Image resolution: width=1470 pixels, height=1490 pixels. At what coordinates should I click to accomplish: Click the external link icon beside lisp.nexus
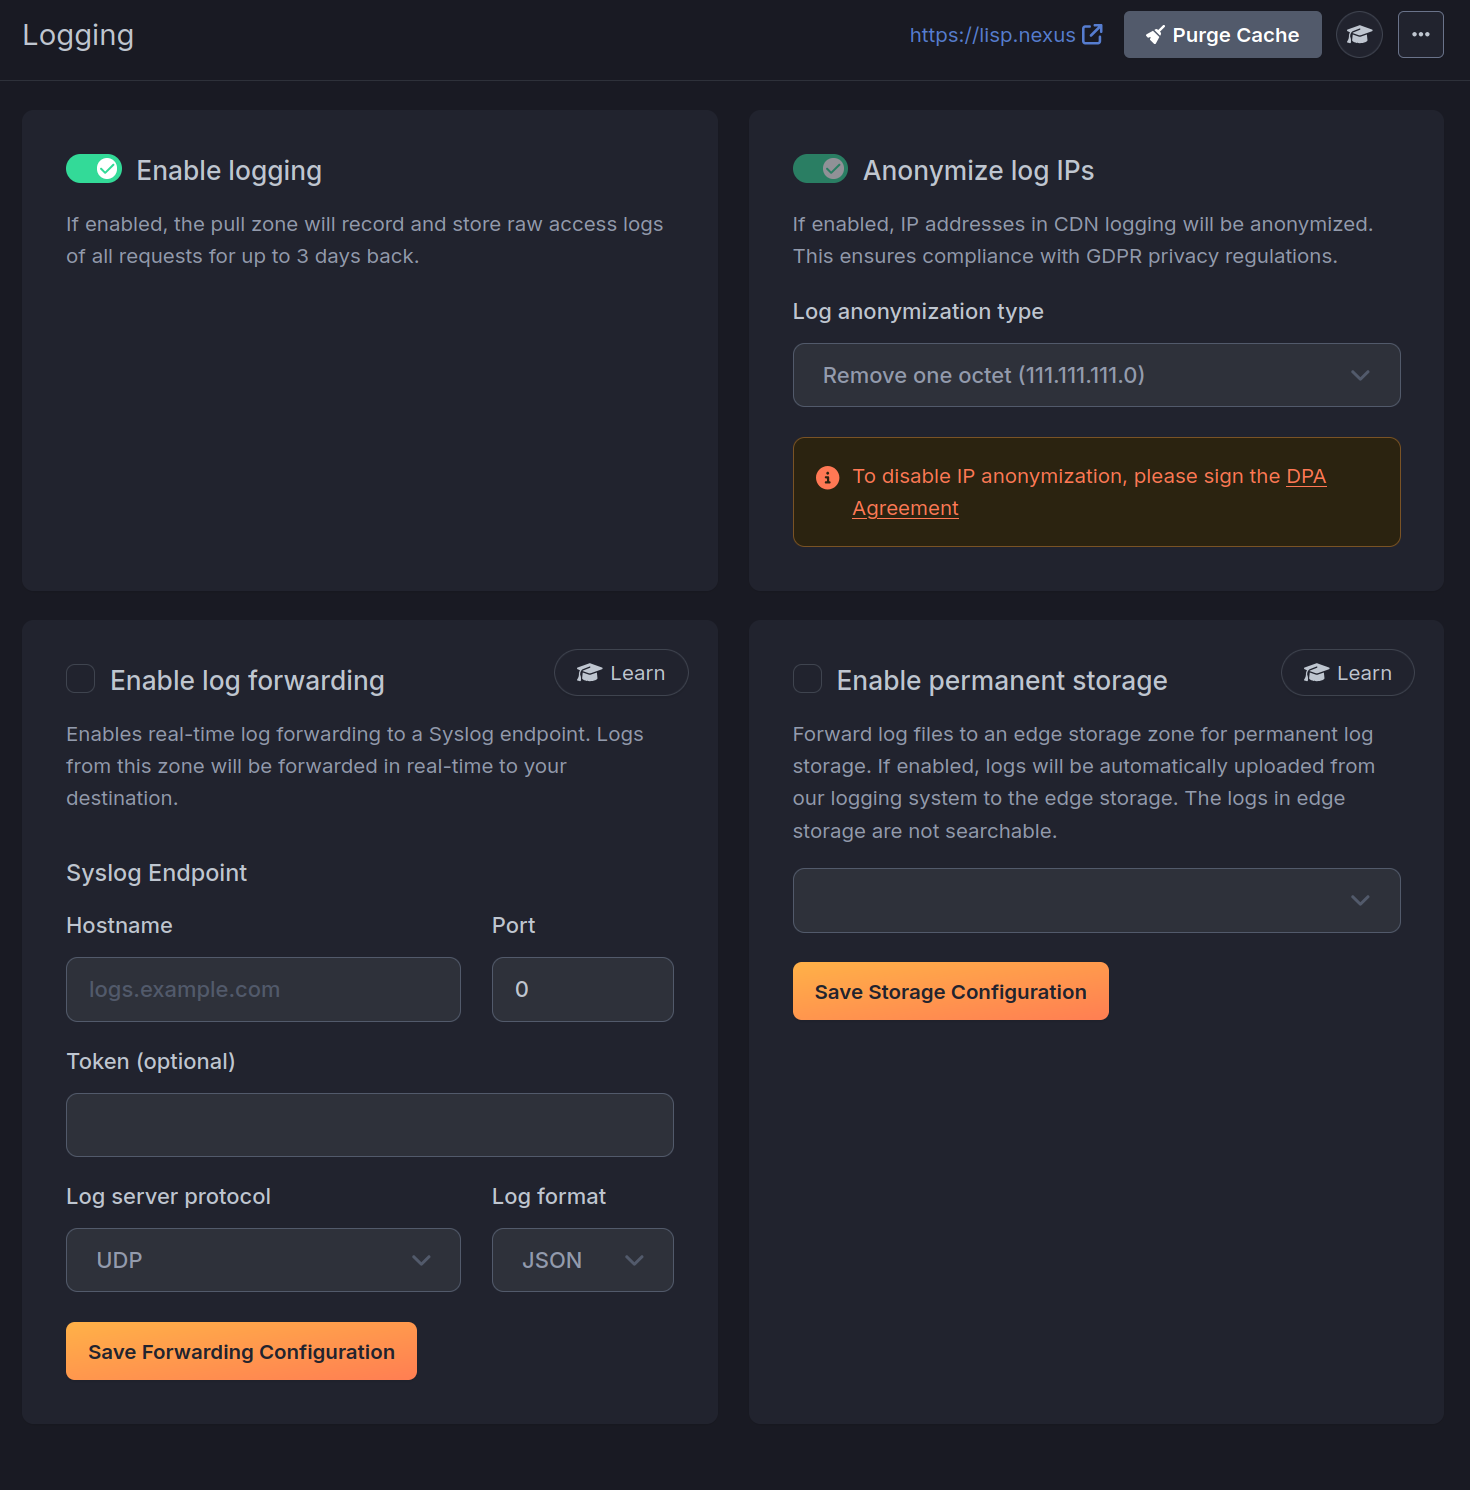tap(1092, 35)
